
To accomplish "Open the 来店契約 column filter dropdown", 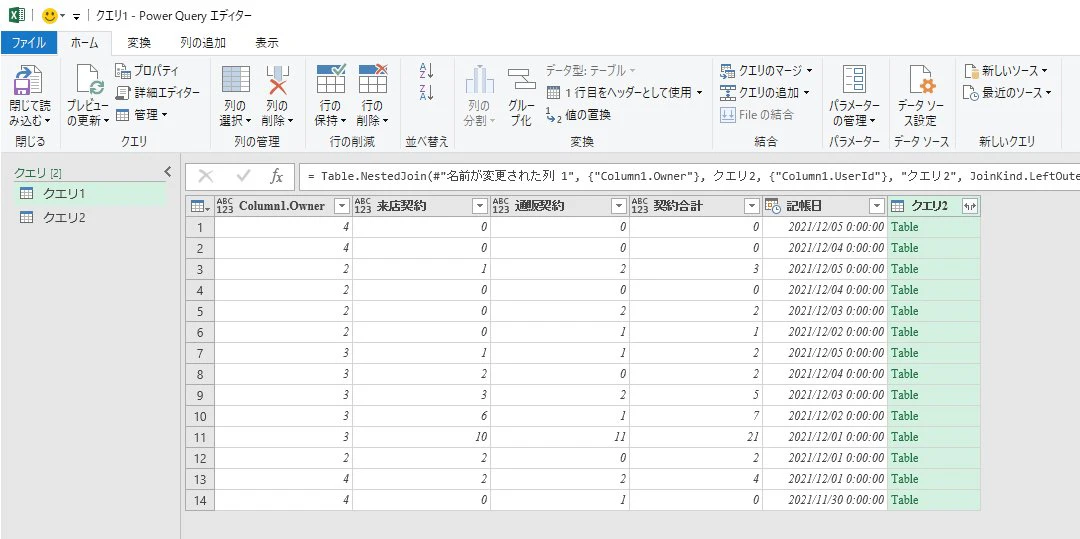I will pos(480,206).
